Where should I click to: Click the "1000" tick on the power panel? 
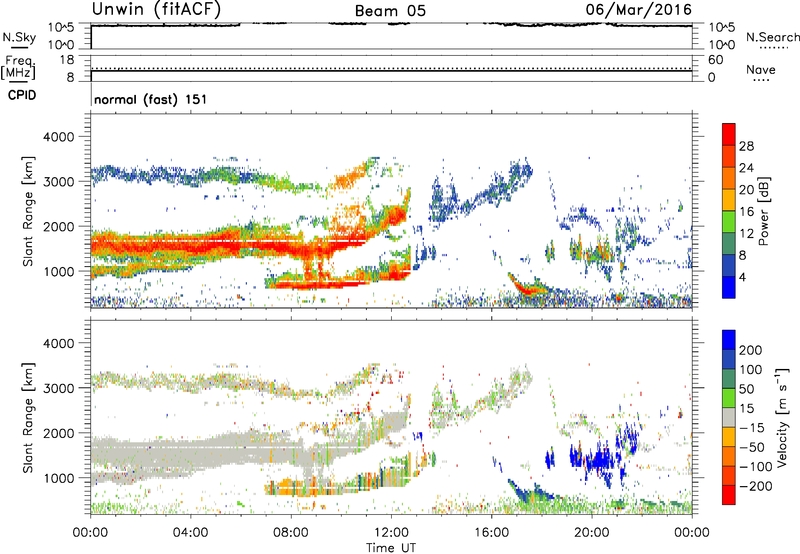pos(59,271)
